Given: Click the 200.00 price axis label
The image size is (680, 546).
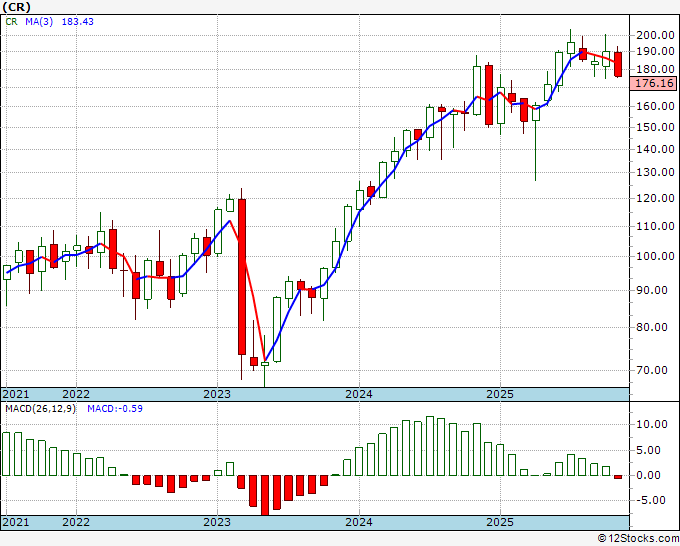Looking at the screenshot, I should [x=655, y=36].
